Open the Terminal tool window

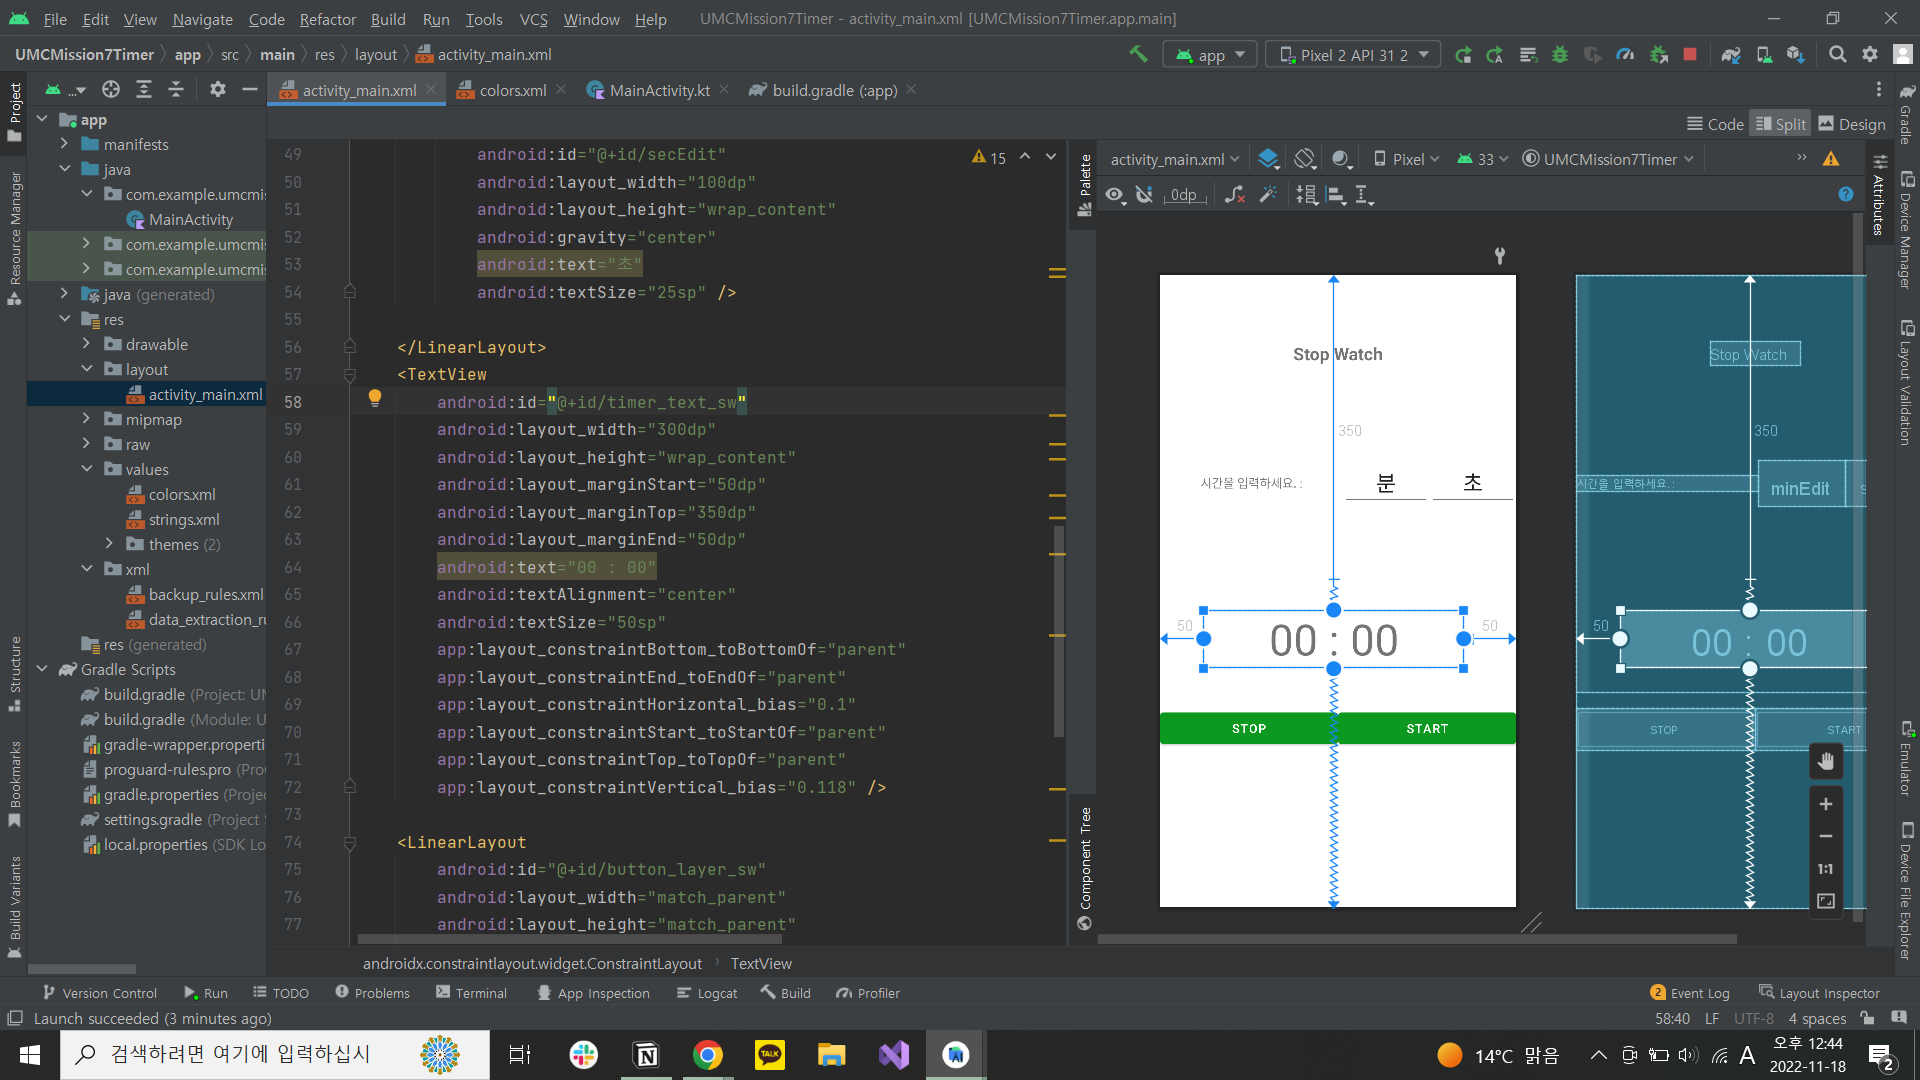coord(471,993)
